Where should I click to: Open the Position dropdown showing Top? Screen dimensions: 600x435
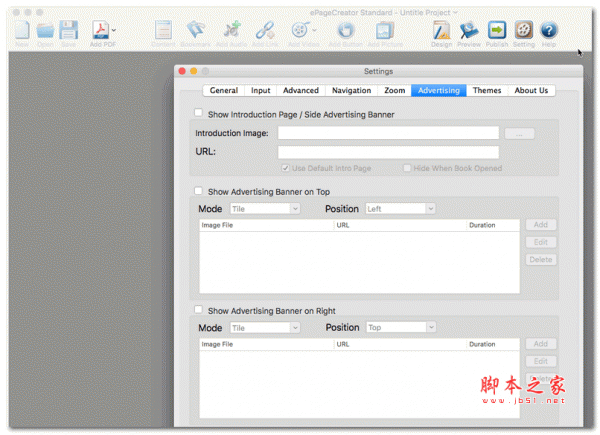(401, 327)
